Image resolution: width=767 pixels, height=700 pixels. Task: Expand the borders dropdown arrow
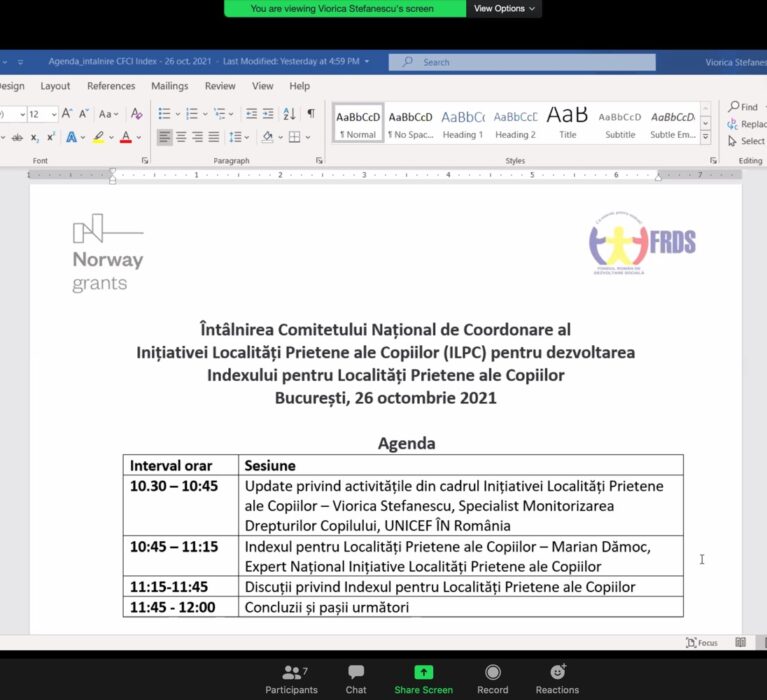pyautogui.click(x=308, y=138)
